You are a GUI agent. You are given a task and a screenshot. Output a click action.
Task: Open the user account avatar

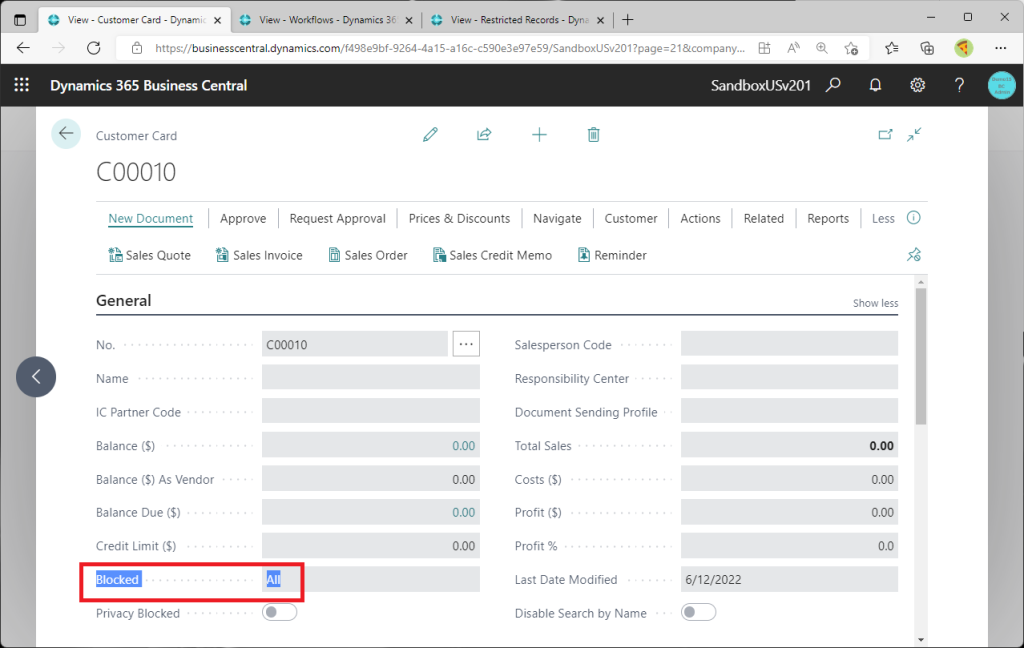pos(1001,86)
